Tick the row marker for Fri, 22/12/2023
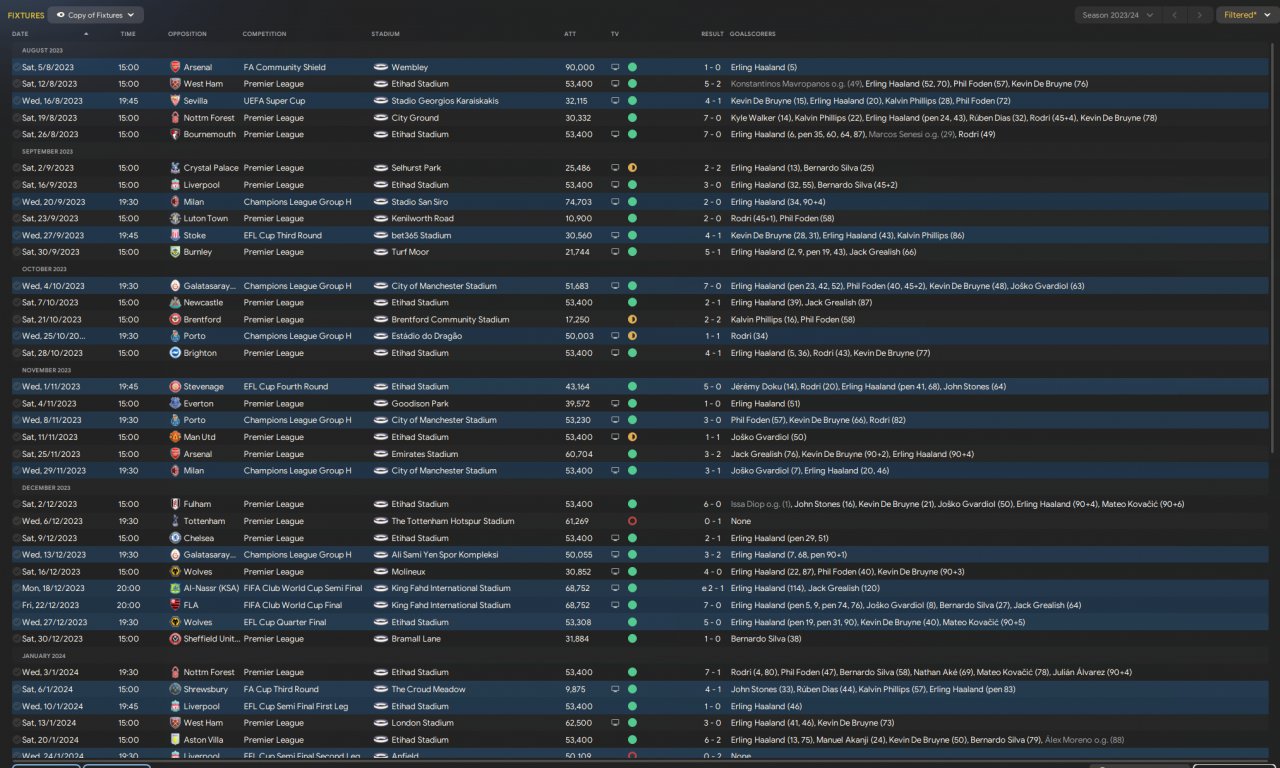Screen dimensions: 1280x768 click(x=16, y=605)
